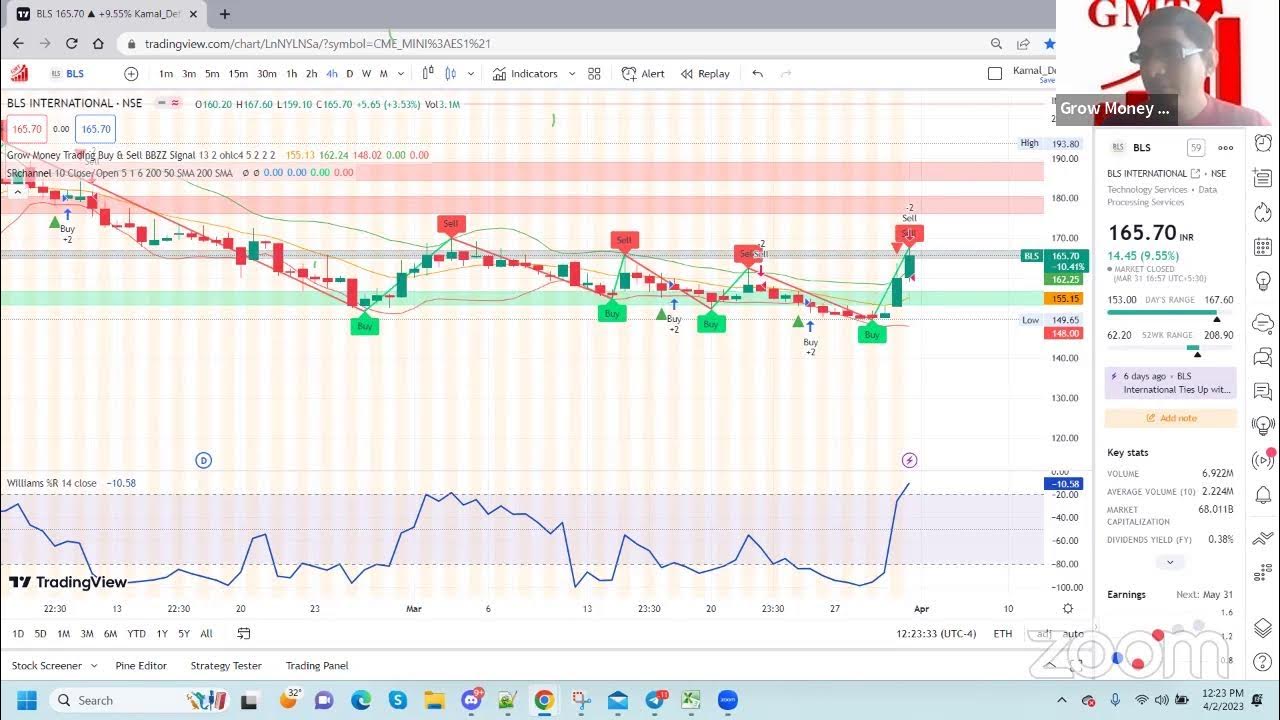
Task: Expand the Indicators favorites dropdown arrow
Action: (572, 74)
